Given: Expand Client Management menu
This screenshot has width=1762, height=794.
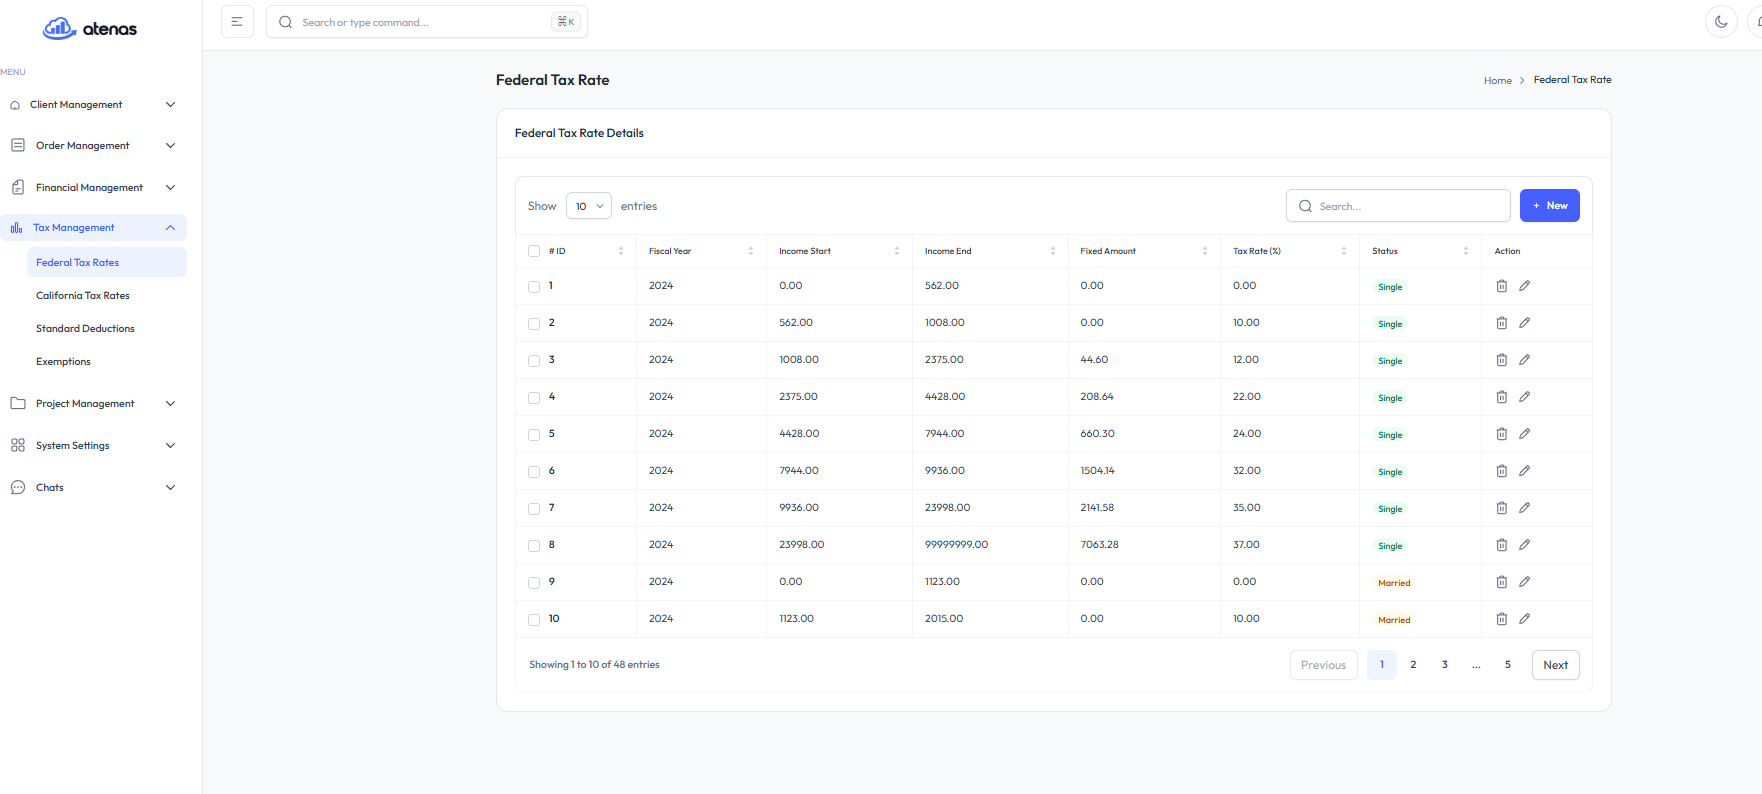Looking at the screenshot, I should click(93, 105).
